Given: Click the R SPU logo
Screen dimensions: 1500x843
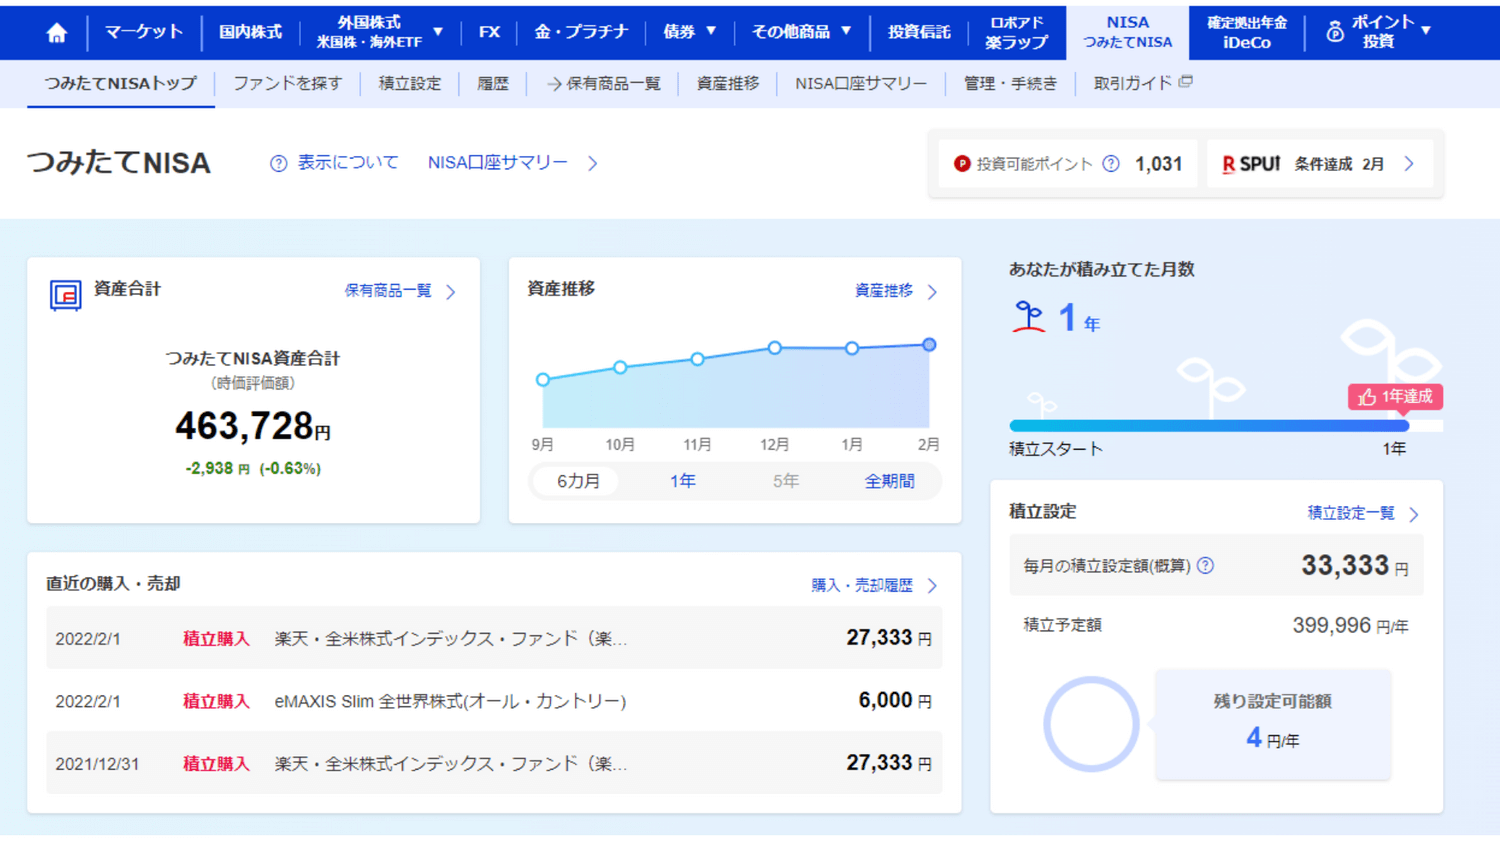Looking at the screenshot, I should (x=1251, y=164).
